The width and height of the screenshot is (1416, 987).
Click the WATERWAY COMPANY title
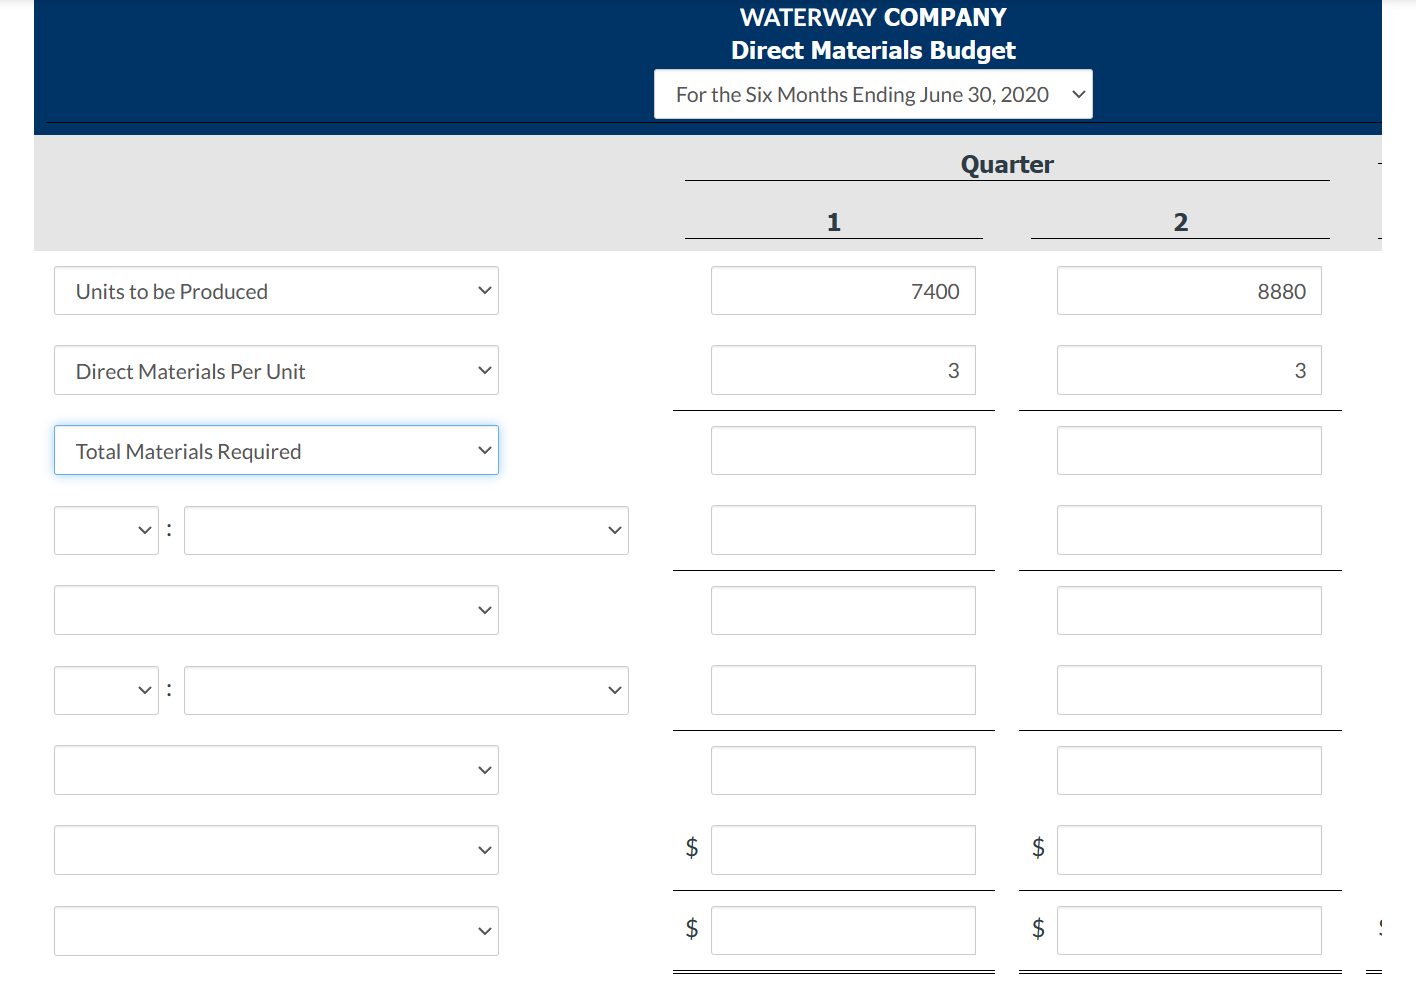coord(873,17)
